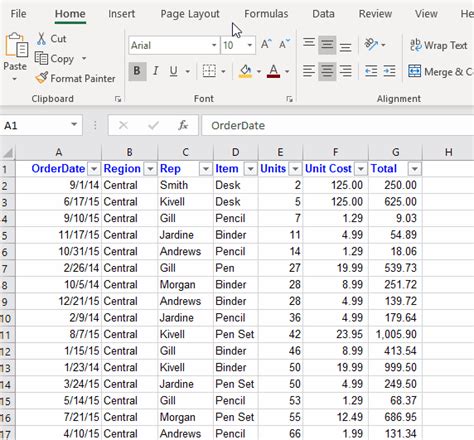474x440 pixels.
Task: Open Unit Cost filter dropdown
Action: 361,169
